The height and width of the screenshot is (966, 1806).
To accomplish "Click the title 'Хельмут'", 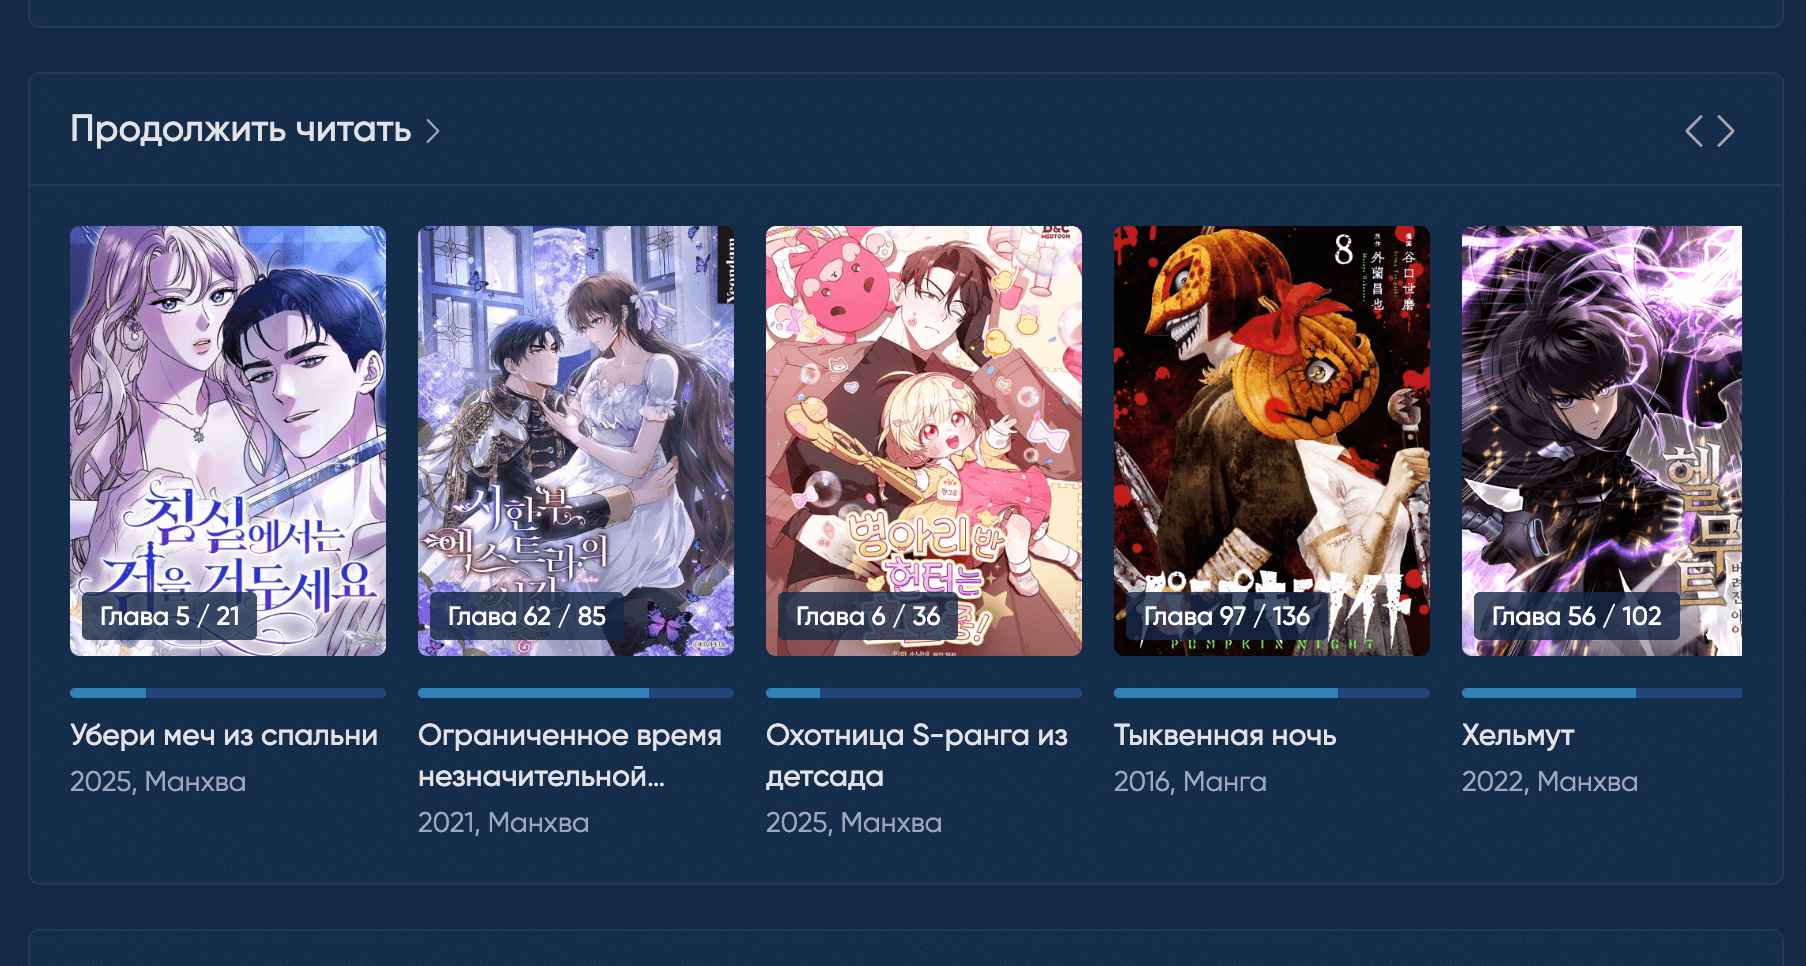I will pos(1518,735).
